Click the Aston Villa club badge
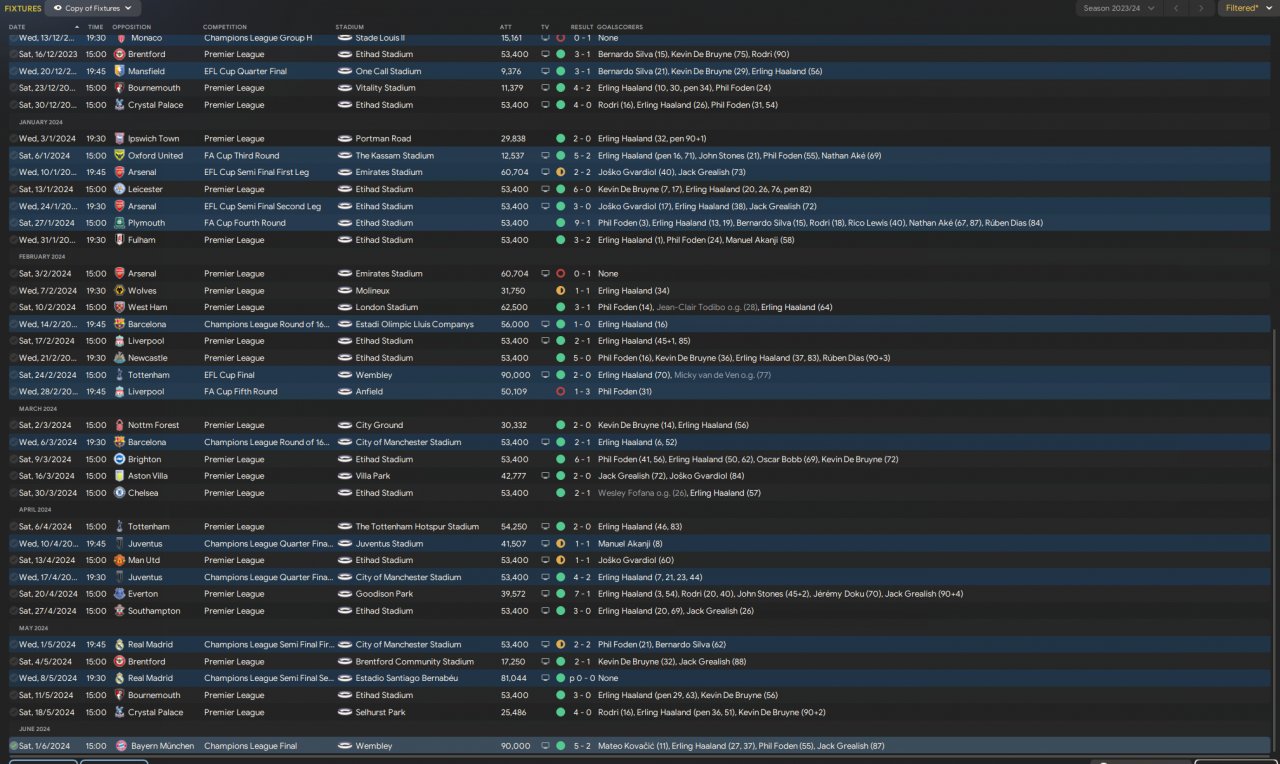Image resolution: width=1280 pixels, height=764 pixels. click(x=120, y=476)
